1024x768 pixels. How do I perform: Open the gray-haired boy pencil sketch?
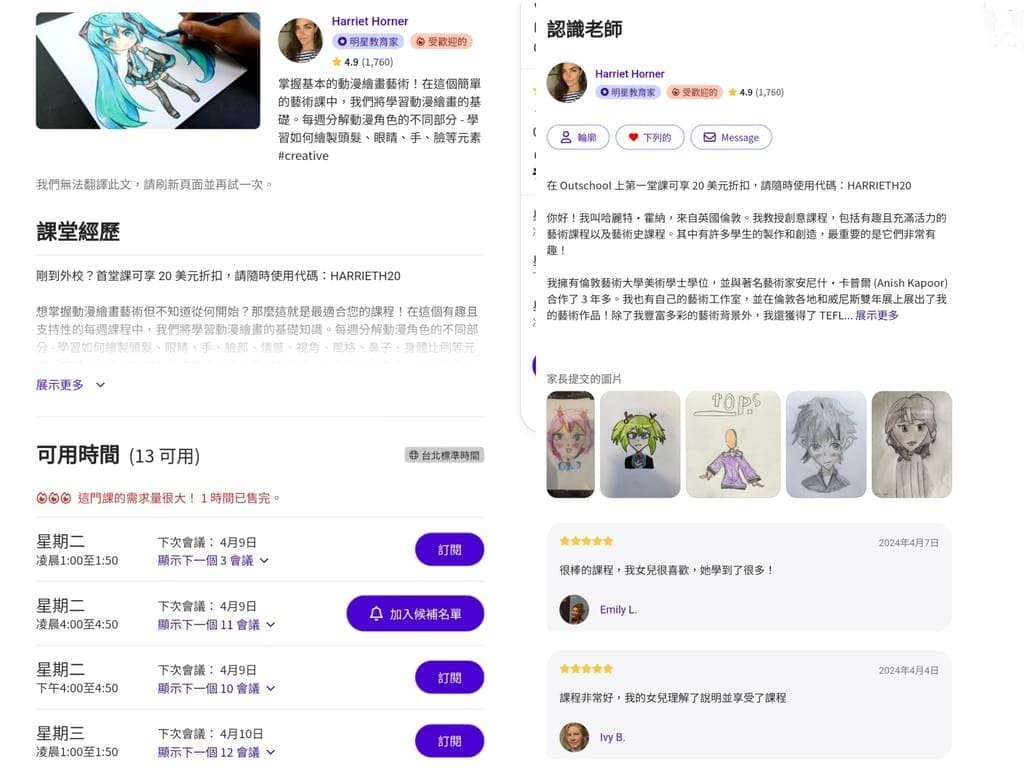coord(826,444)
